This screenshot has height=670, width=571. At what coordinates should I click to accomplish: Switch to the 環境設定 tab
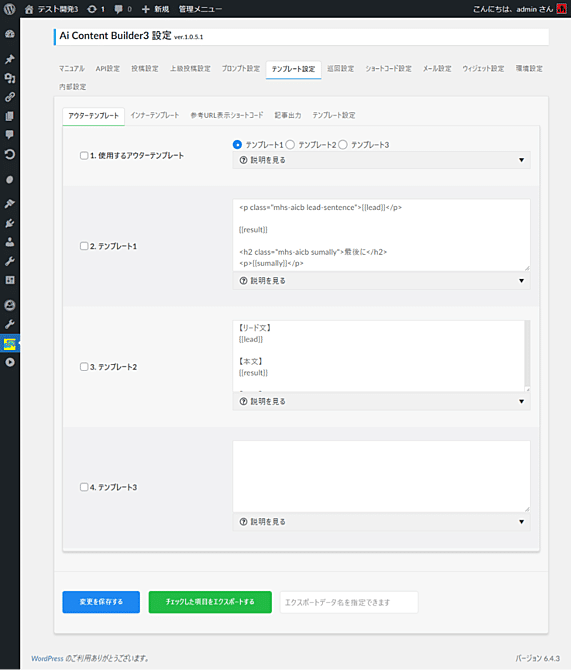tap(529, 68)
